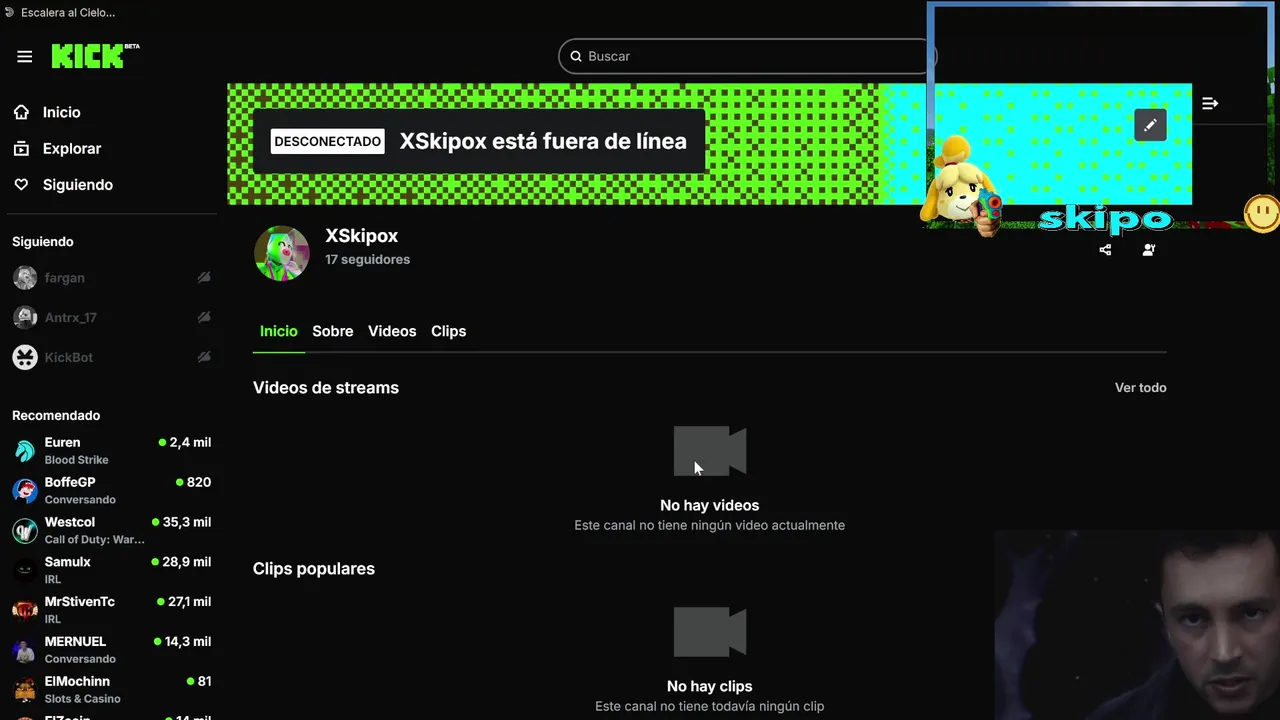Click MERNUEL's avatar
Screen dimensions: 1280x720
[x=25, y=650]
